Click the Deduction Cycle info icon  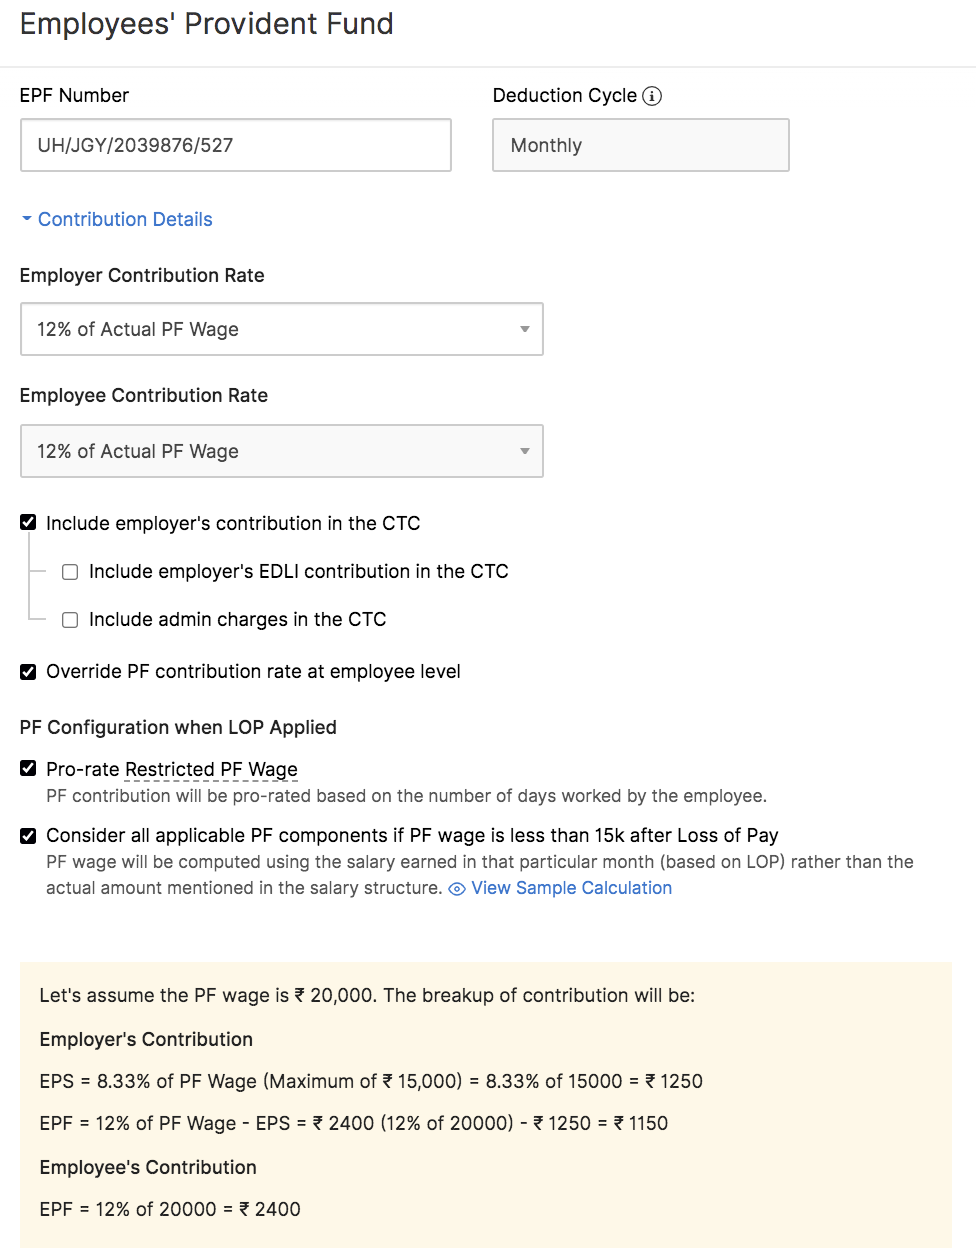[x=652, y=96]
